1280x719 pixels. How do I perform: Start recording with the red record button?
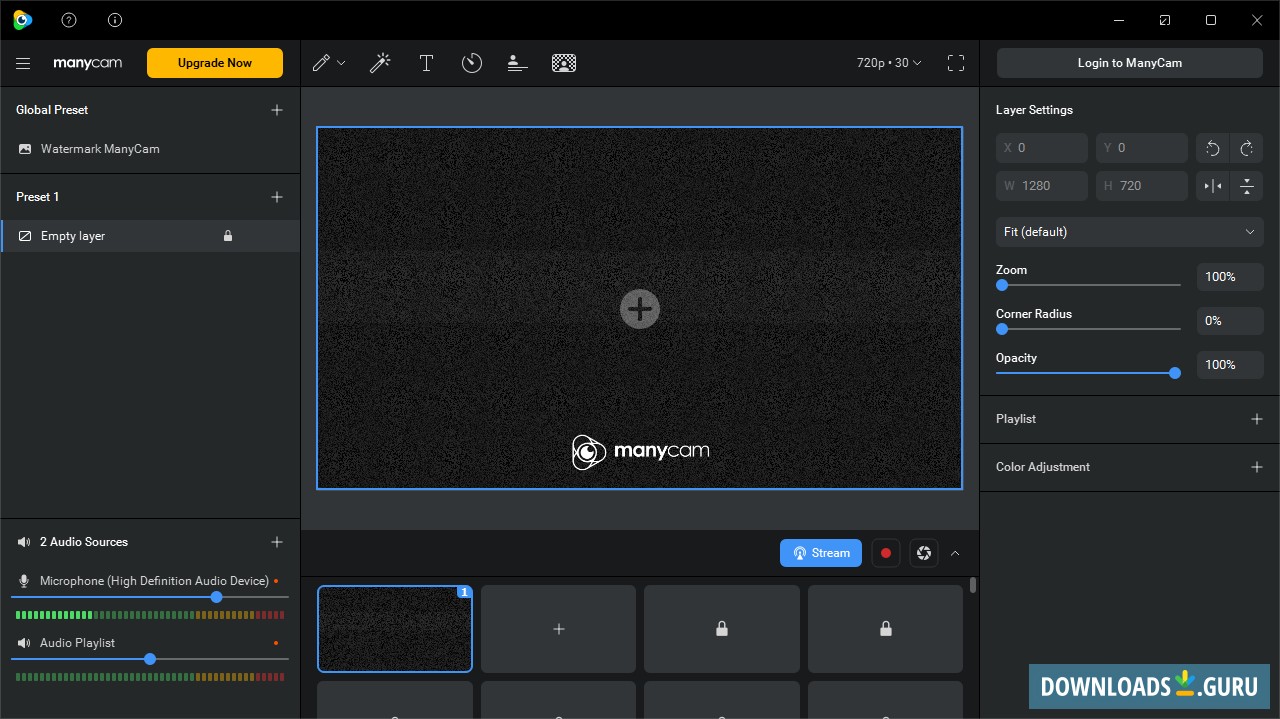coord(886,553)
